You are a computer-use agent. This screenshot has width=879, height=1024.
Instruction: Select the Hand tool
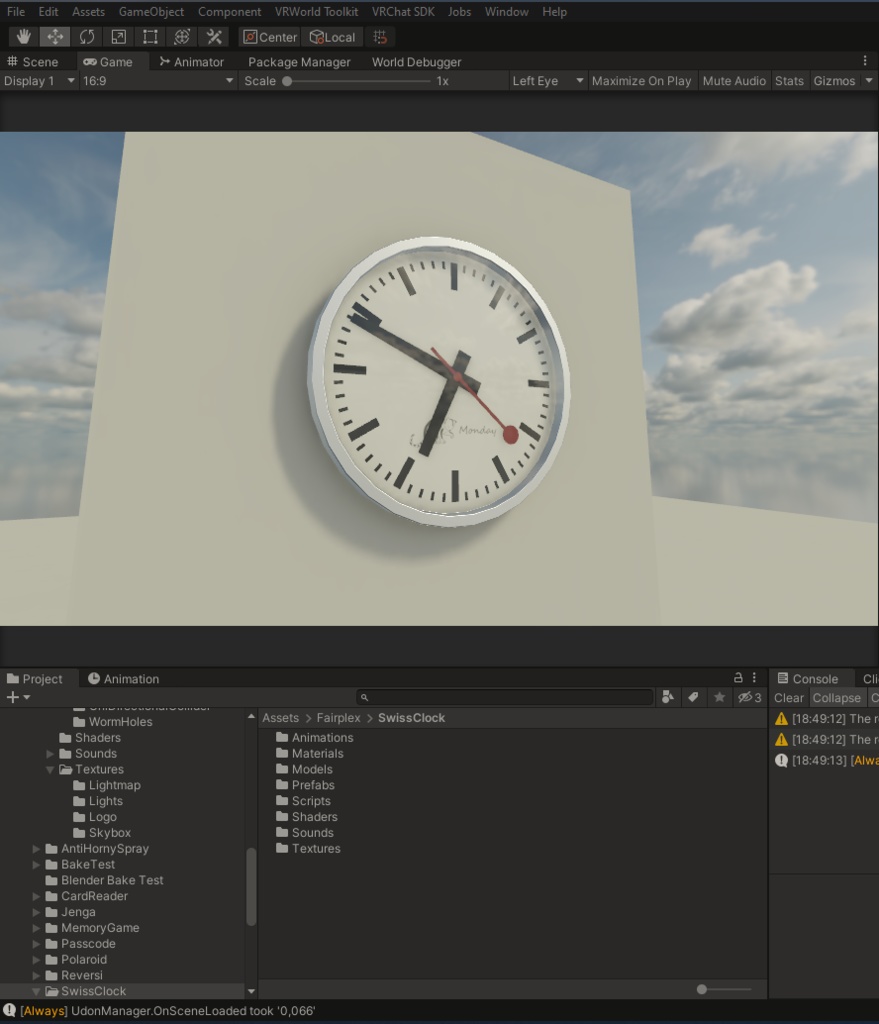tap(23, 37)
